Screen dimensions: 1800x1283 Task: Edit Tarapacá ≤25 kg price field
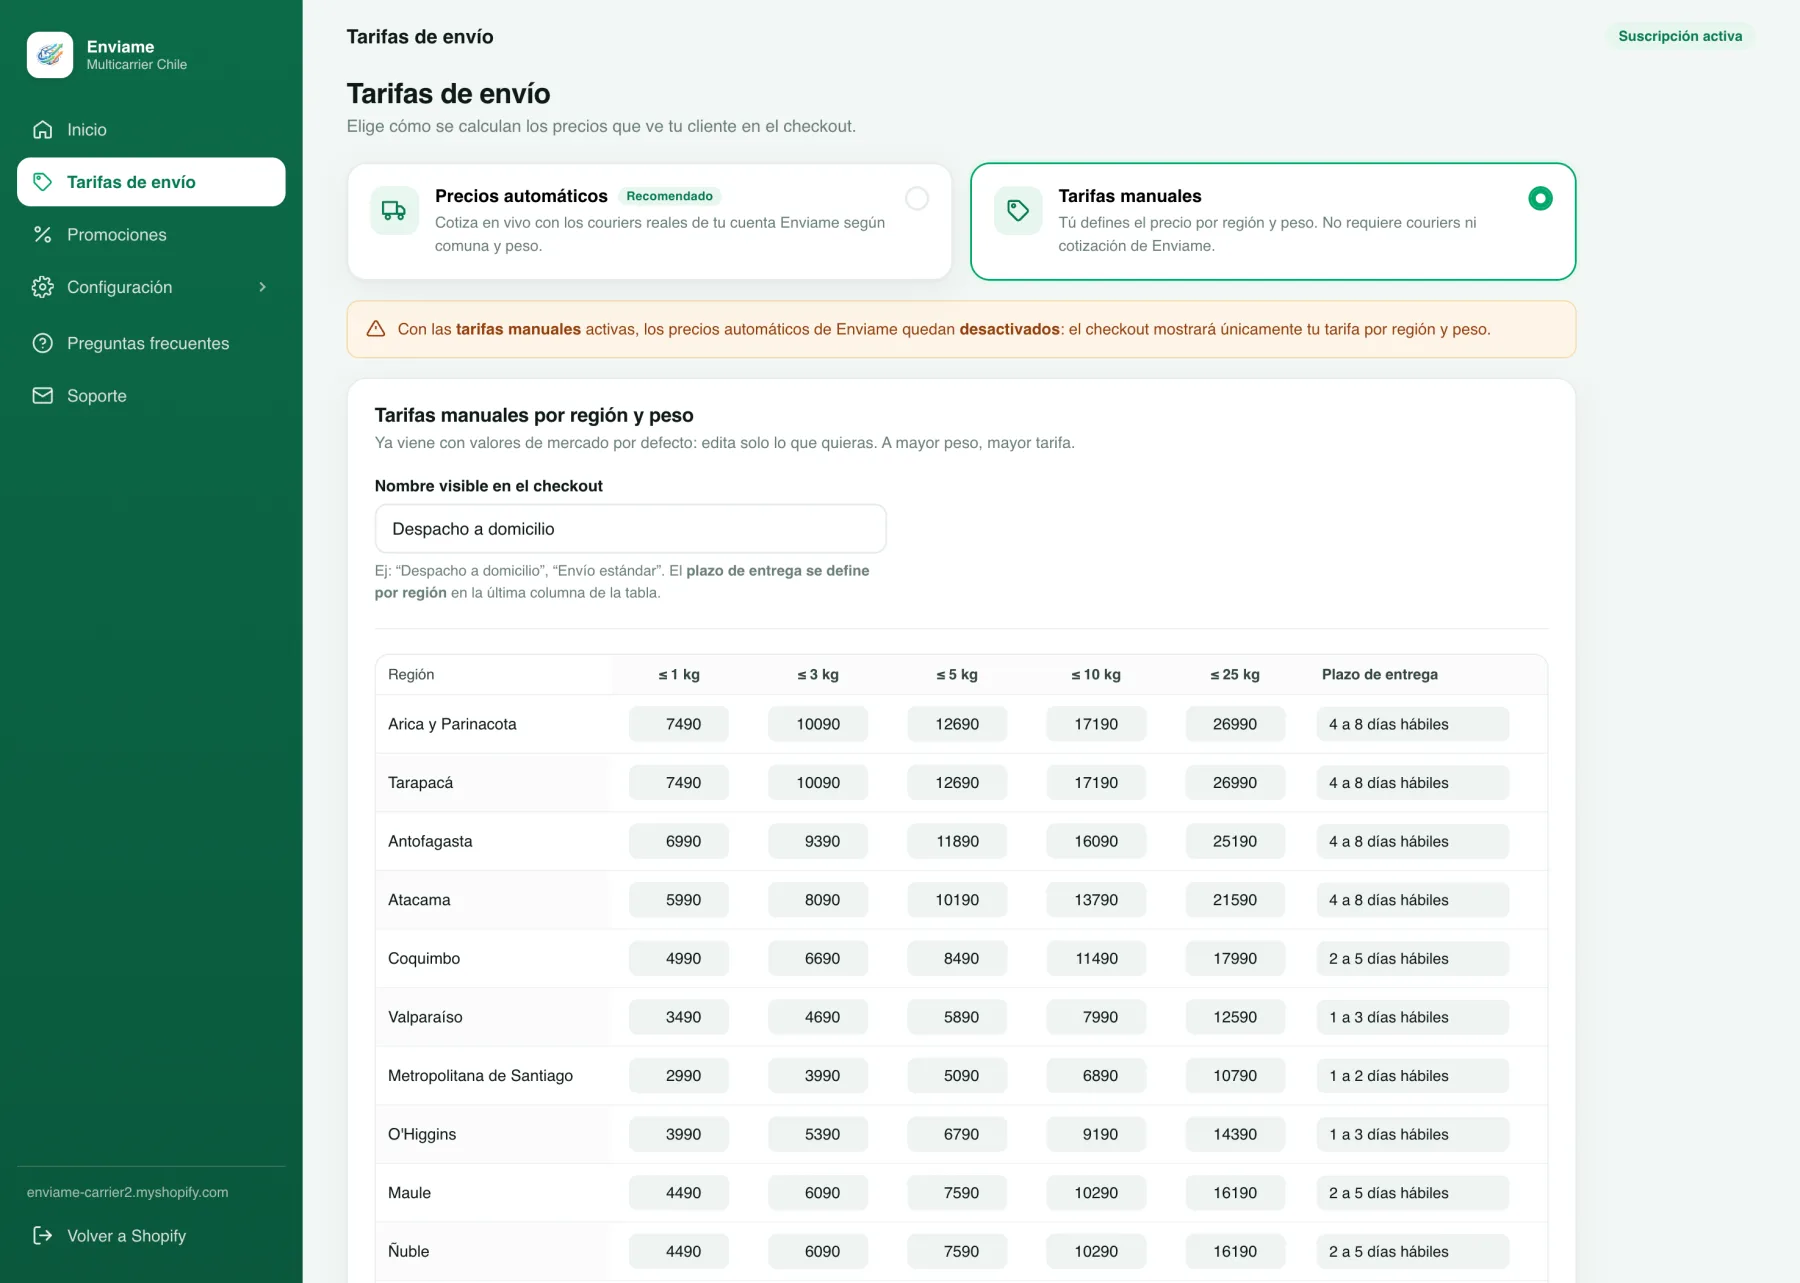[x=1235, y=783]
